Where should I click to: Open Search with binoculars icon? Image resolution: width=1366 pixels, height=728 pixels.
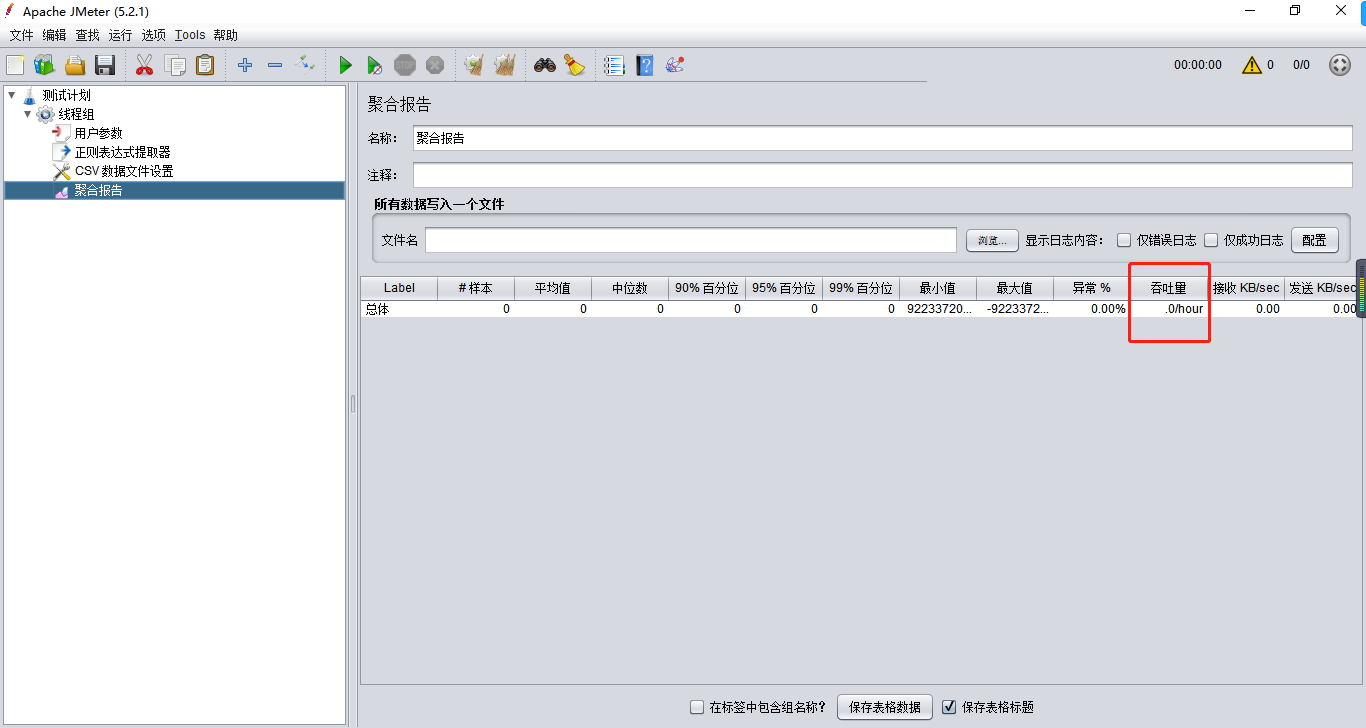click(544, 65)
